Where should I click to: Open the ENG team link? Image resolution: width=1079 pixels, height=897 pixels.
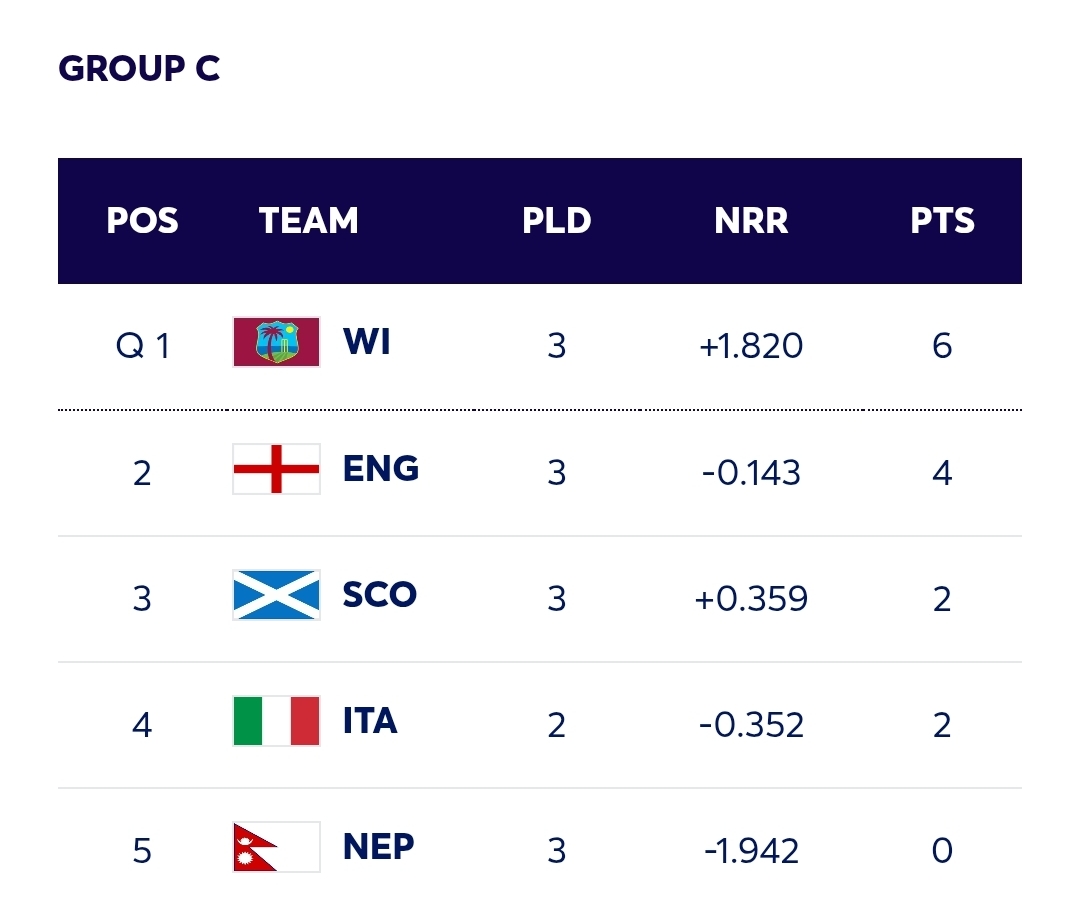click(x=380, y=468)
